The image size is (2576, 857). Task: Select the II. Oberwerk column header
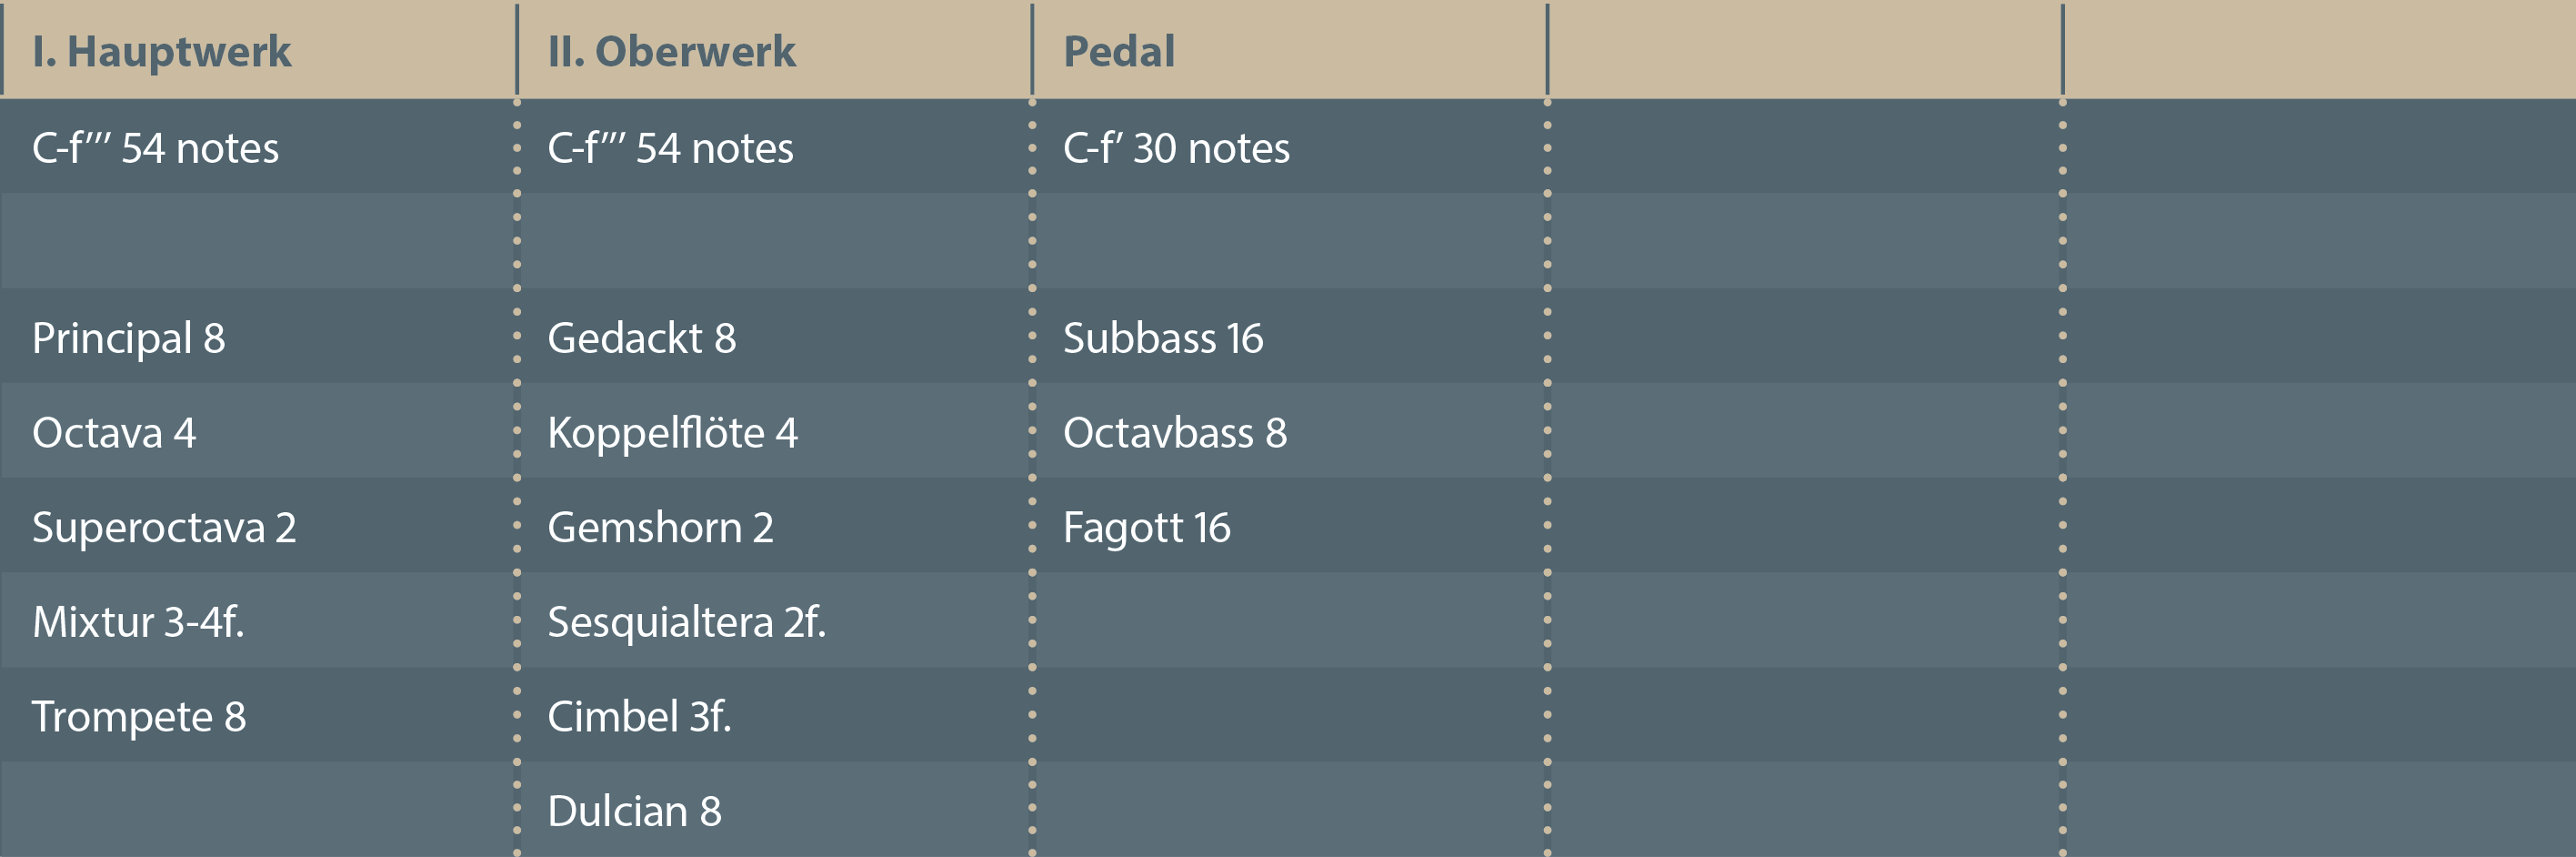coord(671,51)
